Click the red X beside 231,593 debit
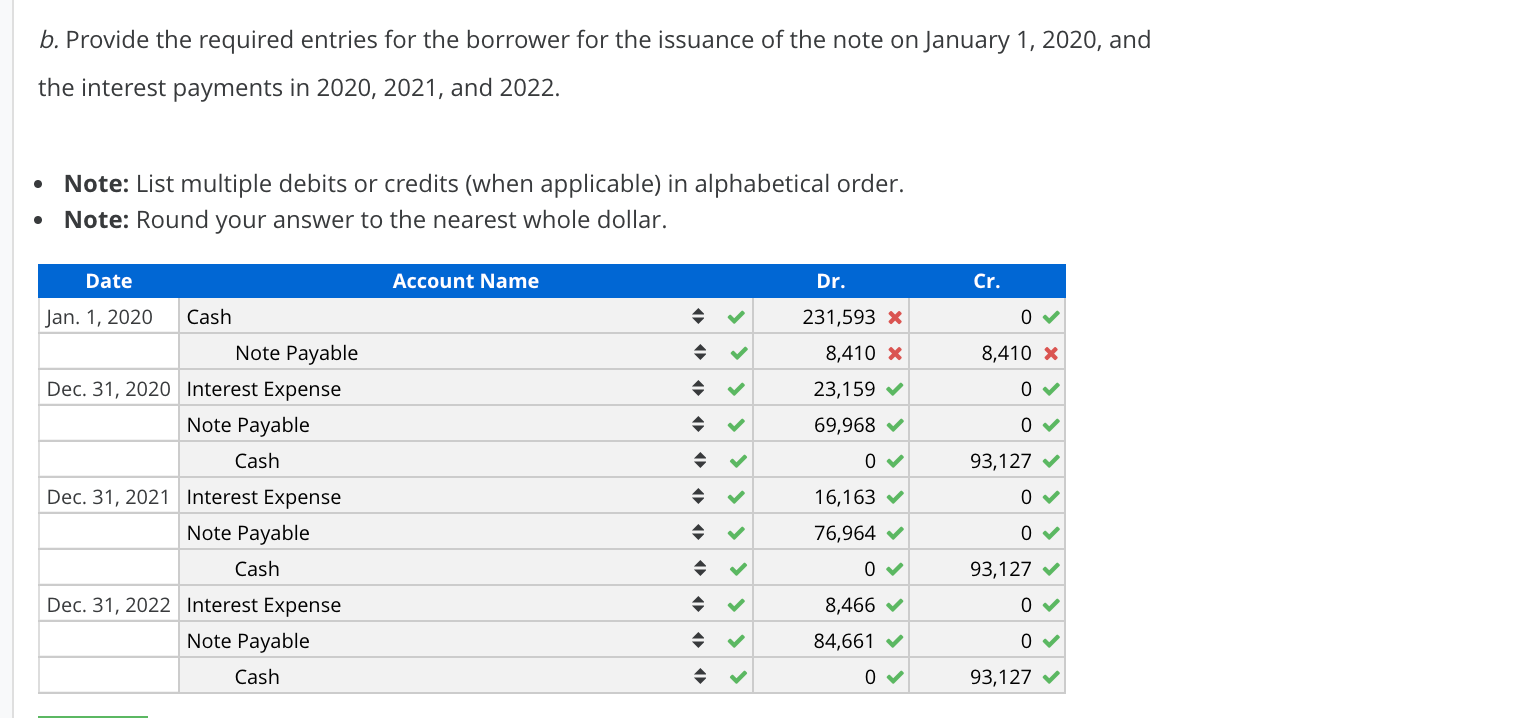The height and width of the screenshot is (718, 1530). click(x=896, y=318)
